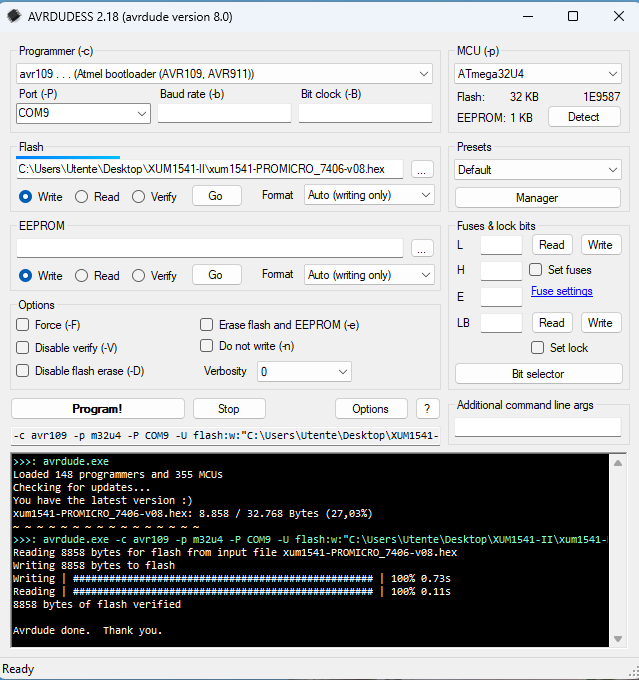This screenshot has width=639, height=680.
Task: Open the Fuse settings link
Action: click(562, 291)
